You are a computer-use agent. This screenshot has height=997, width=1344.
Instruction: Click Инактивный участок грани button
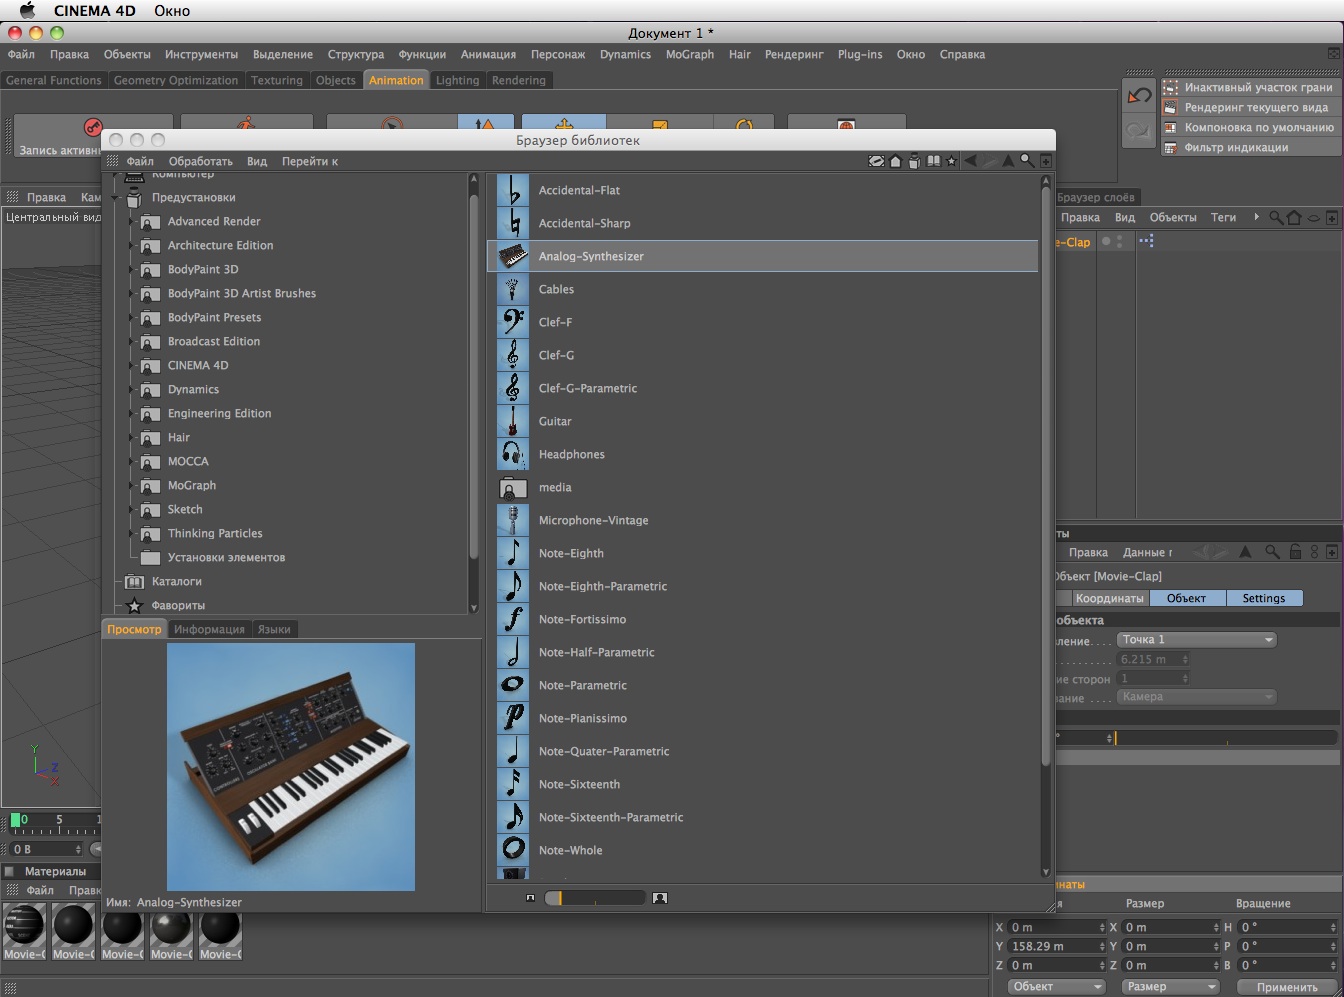[x=1249, y=87]
